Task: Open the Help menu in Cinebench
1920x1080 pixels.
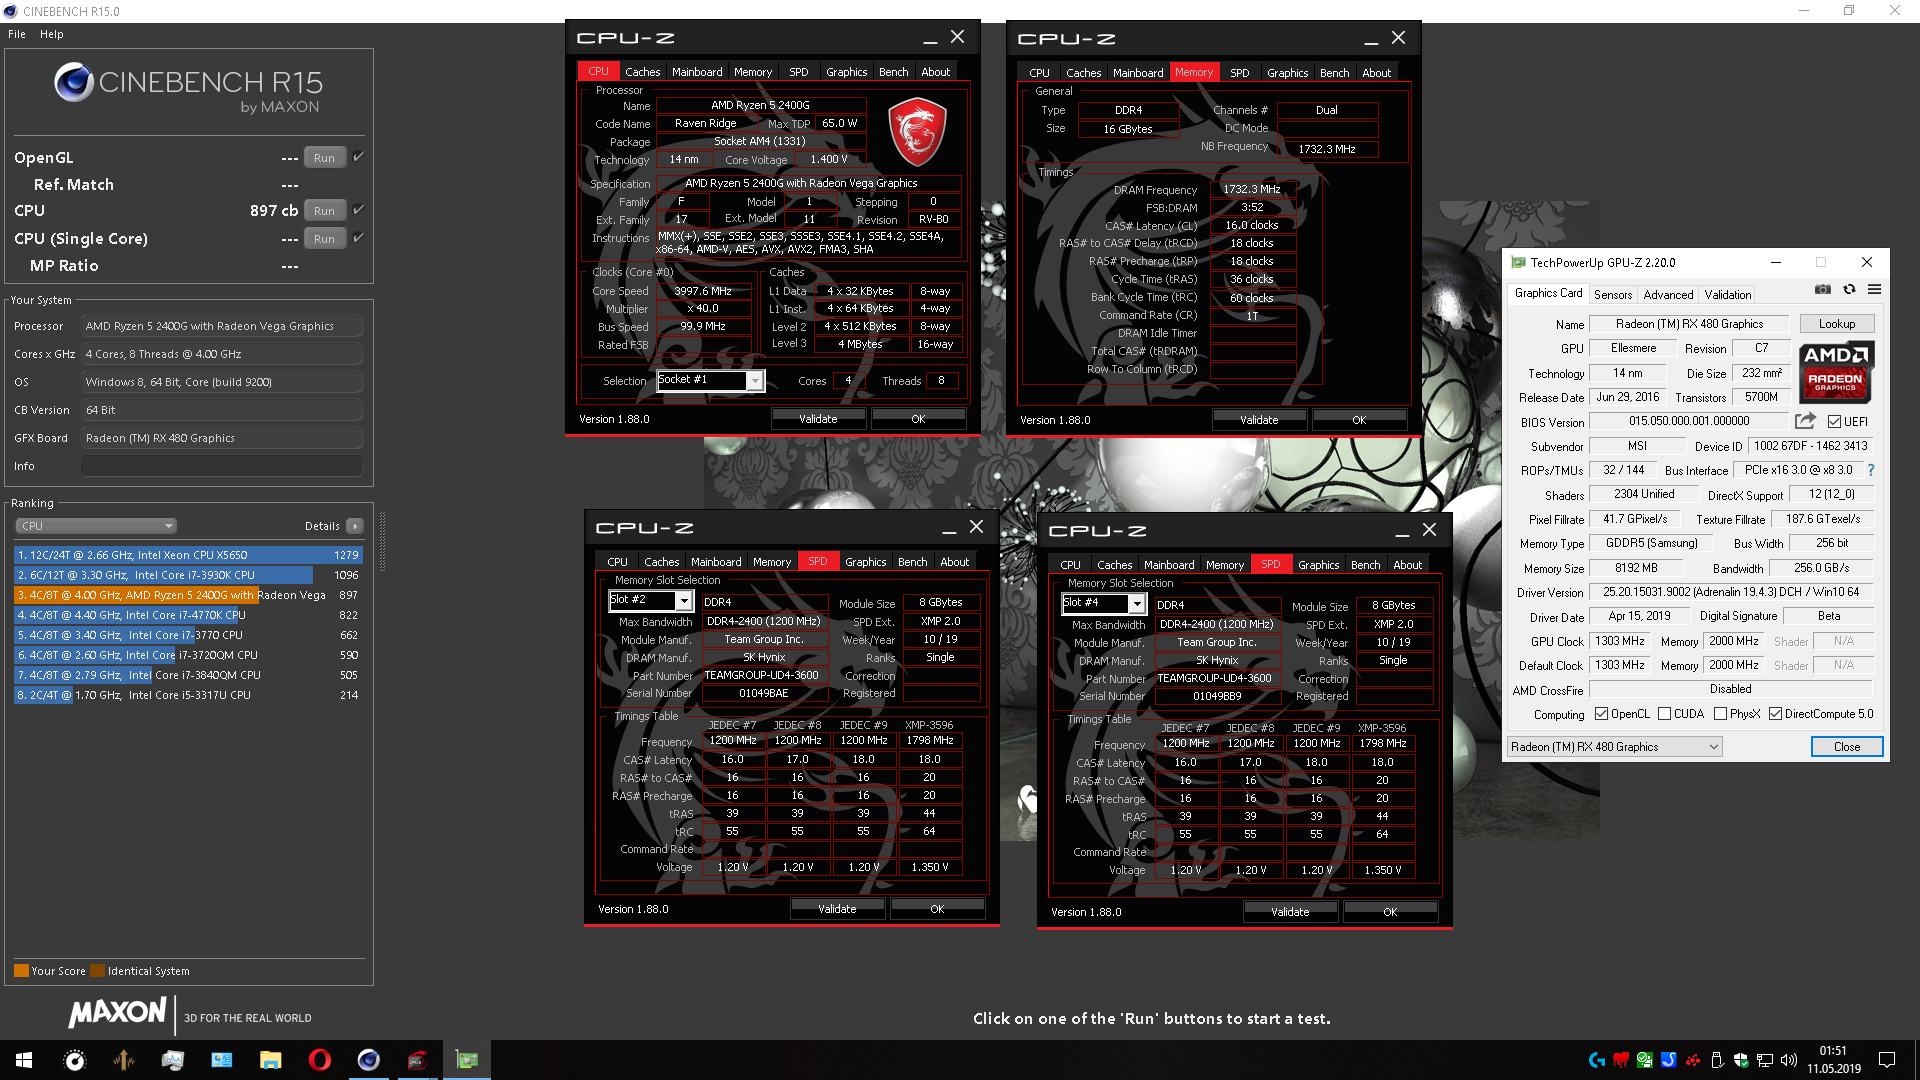Action: (x=51, y=34)
